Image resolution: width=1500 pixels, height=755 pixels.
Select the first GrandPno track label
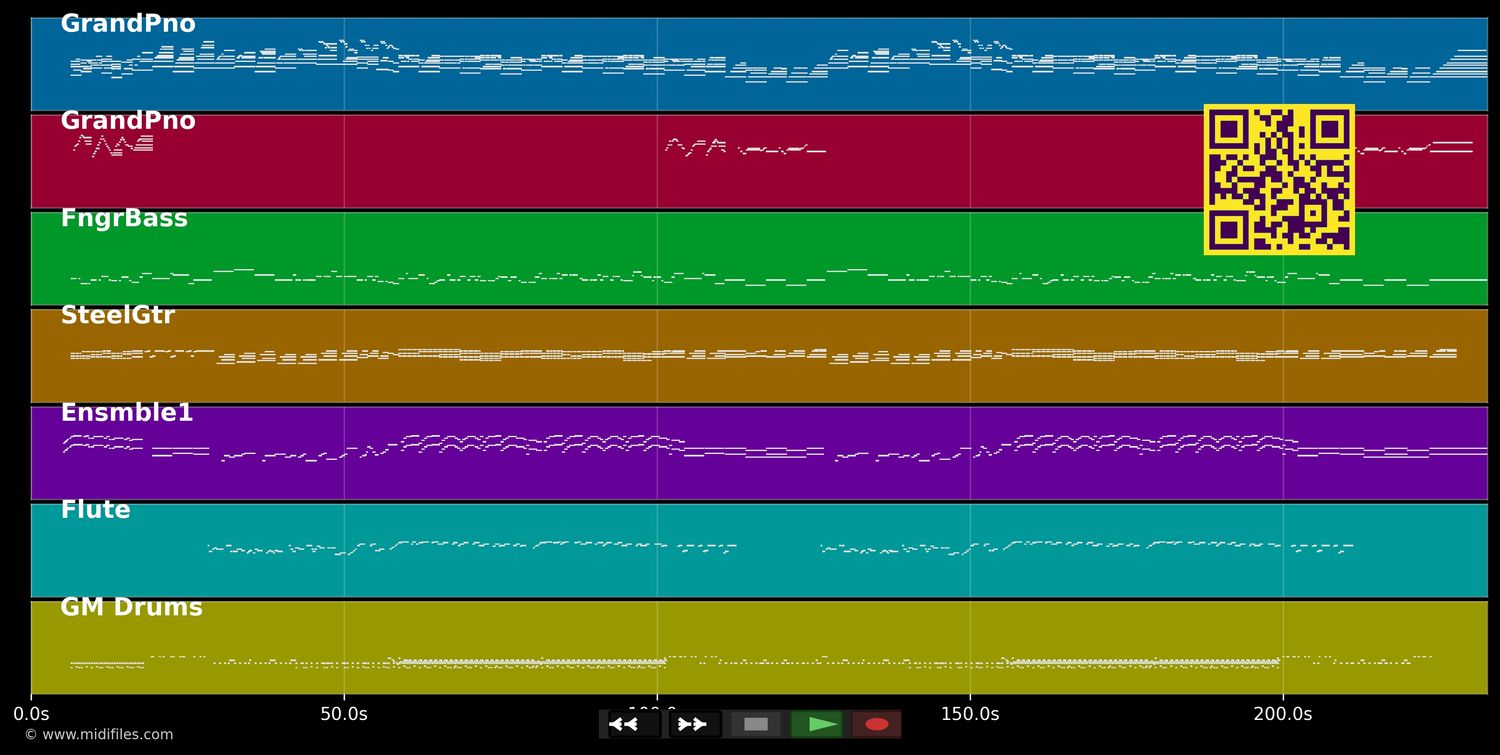pos(128,24)
